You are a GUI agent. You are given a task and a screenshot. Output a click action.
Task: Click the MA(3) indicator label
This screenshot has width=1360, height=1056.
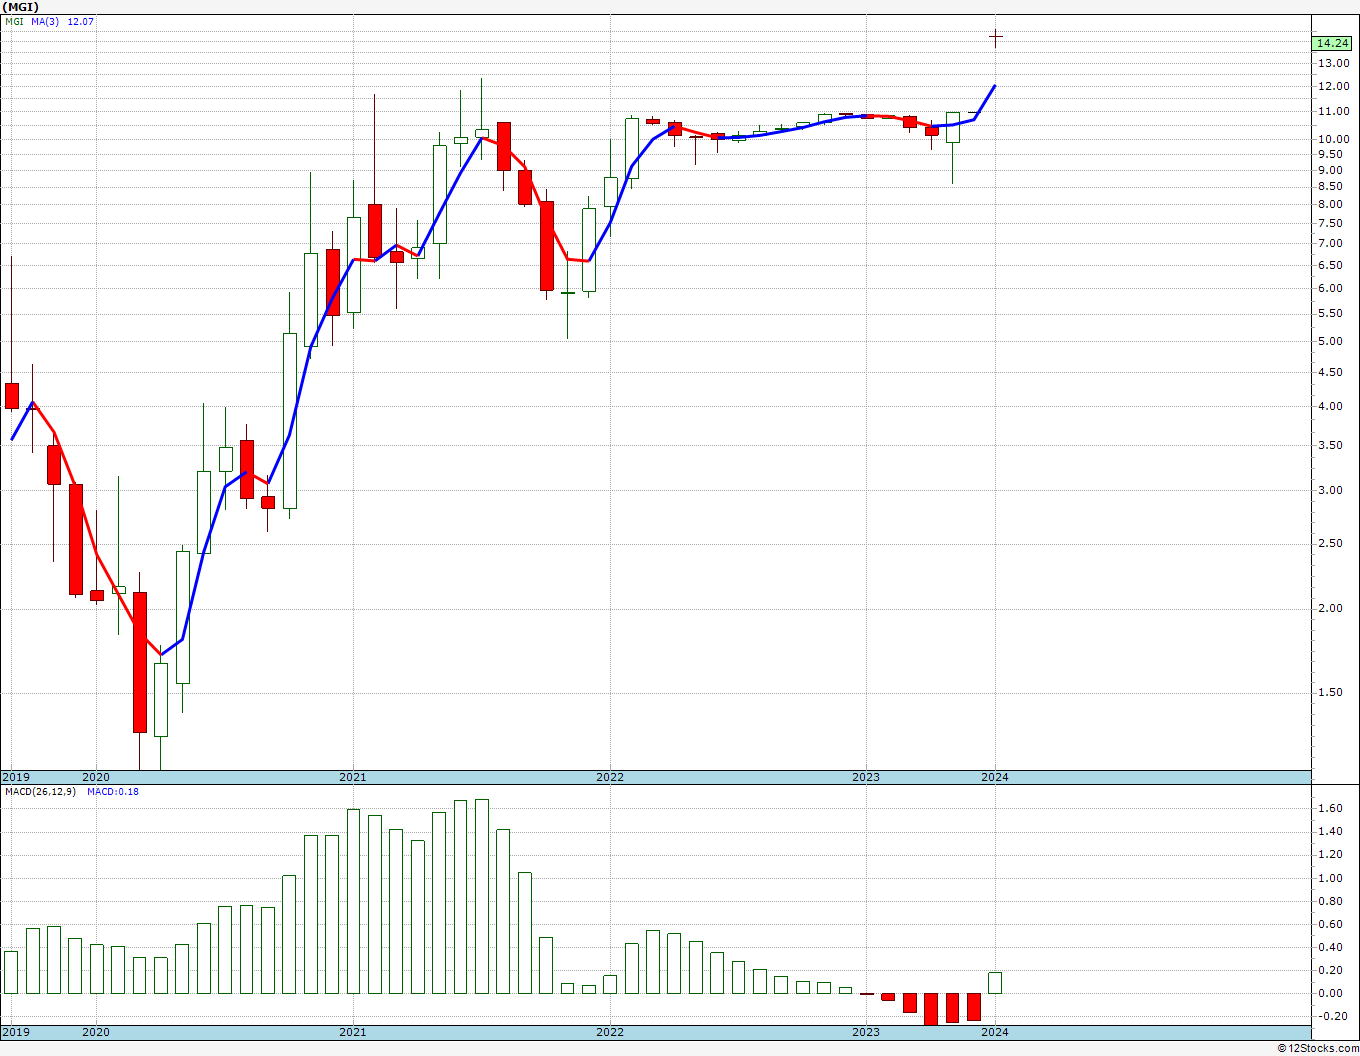coord(45,21)
